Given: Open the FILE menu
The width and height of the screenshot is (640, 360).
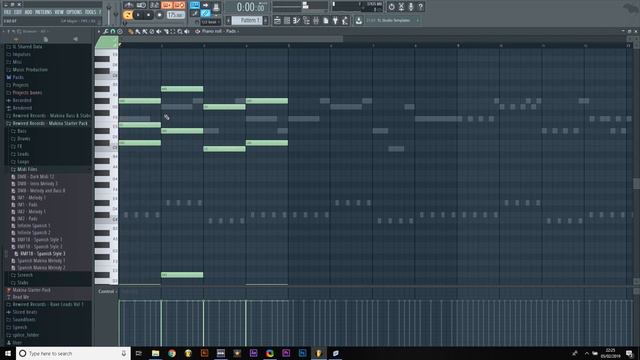Looking at the screenshot, I should tap(7, 12).
